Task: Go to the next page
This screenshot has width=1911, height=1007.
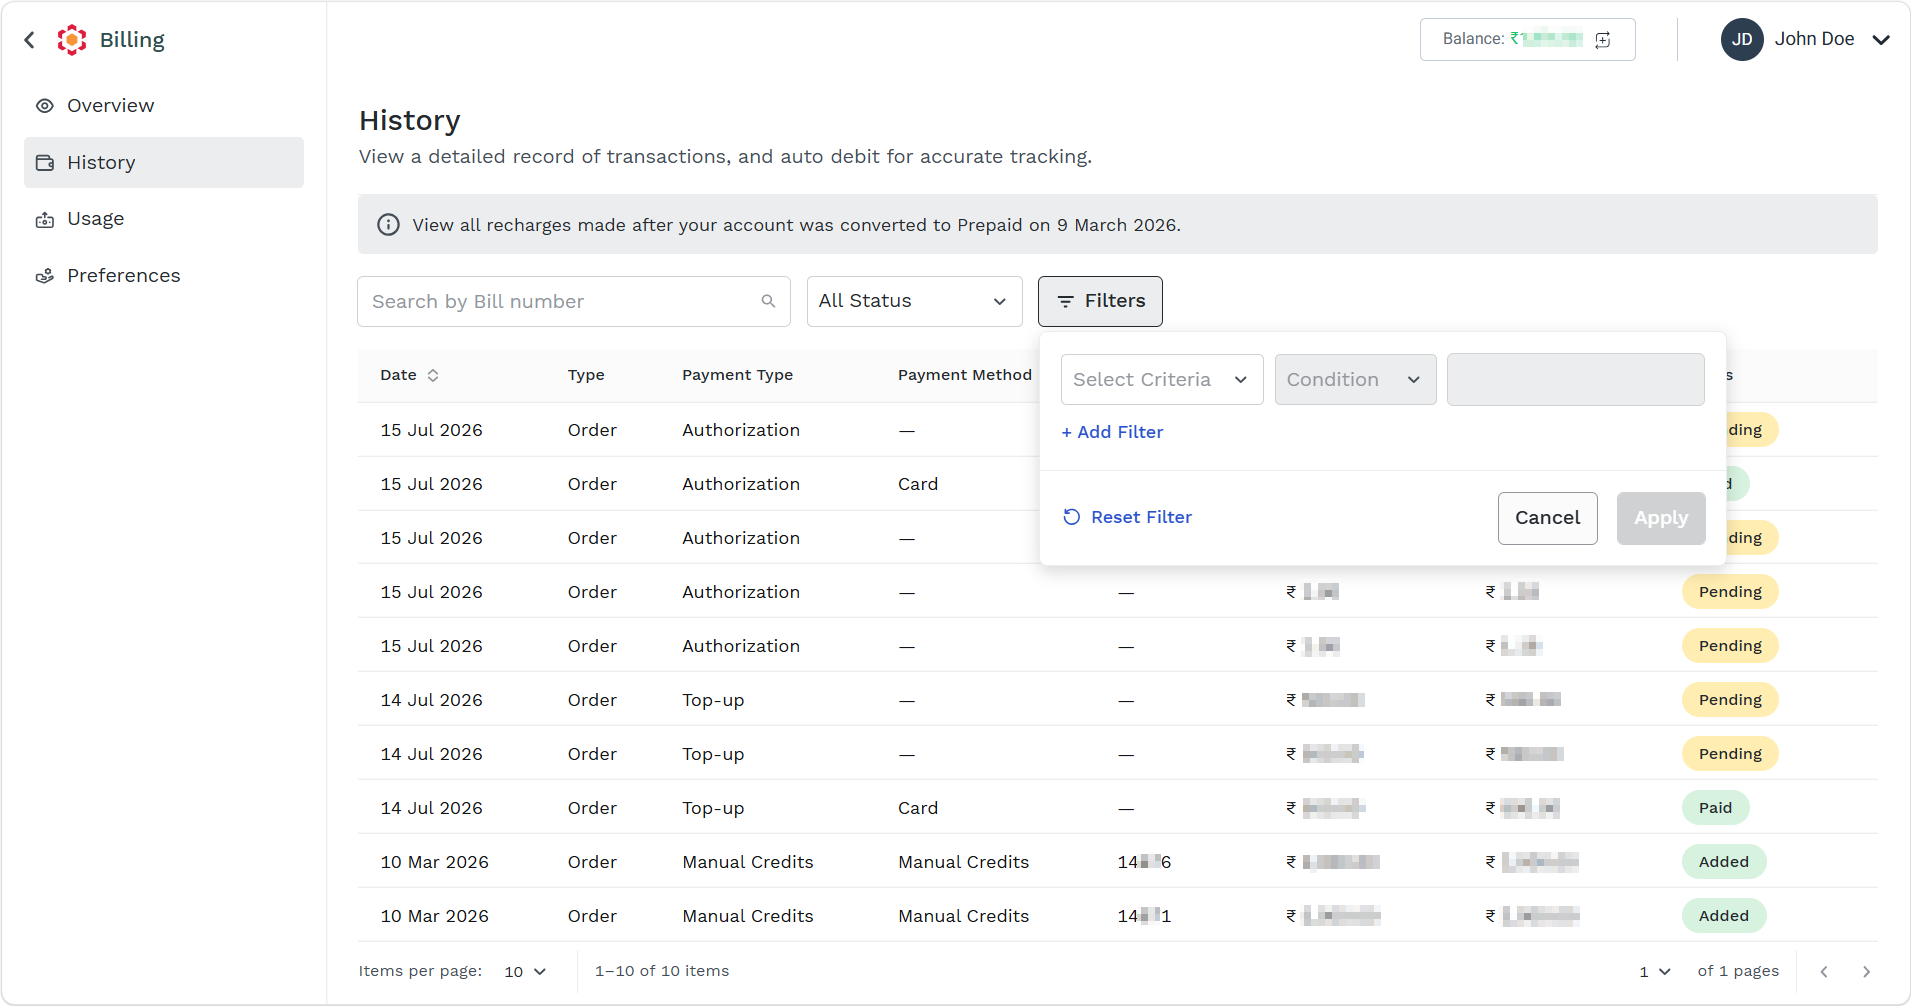Action: [1866, 972]
